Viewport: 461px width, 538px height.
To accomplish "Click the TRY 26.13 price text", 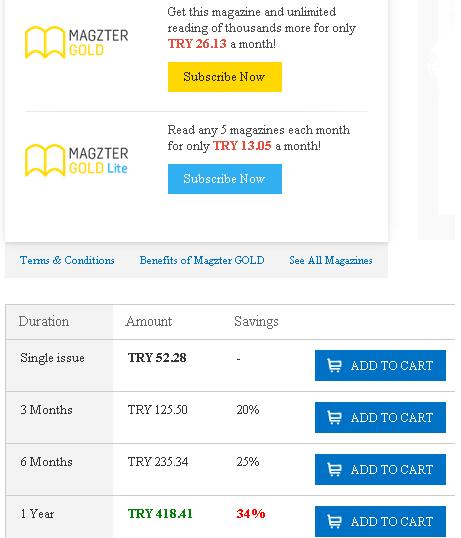I will 197,44.
